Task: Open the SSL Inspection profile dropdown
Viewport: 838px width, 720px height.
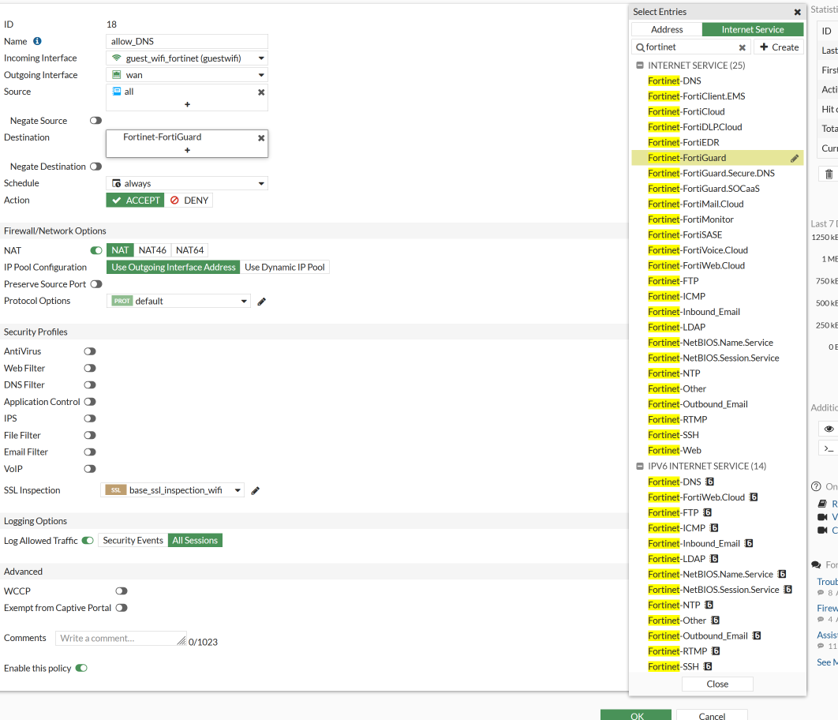Action: [173, 490]
